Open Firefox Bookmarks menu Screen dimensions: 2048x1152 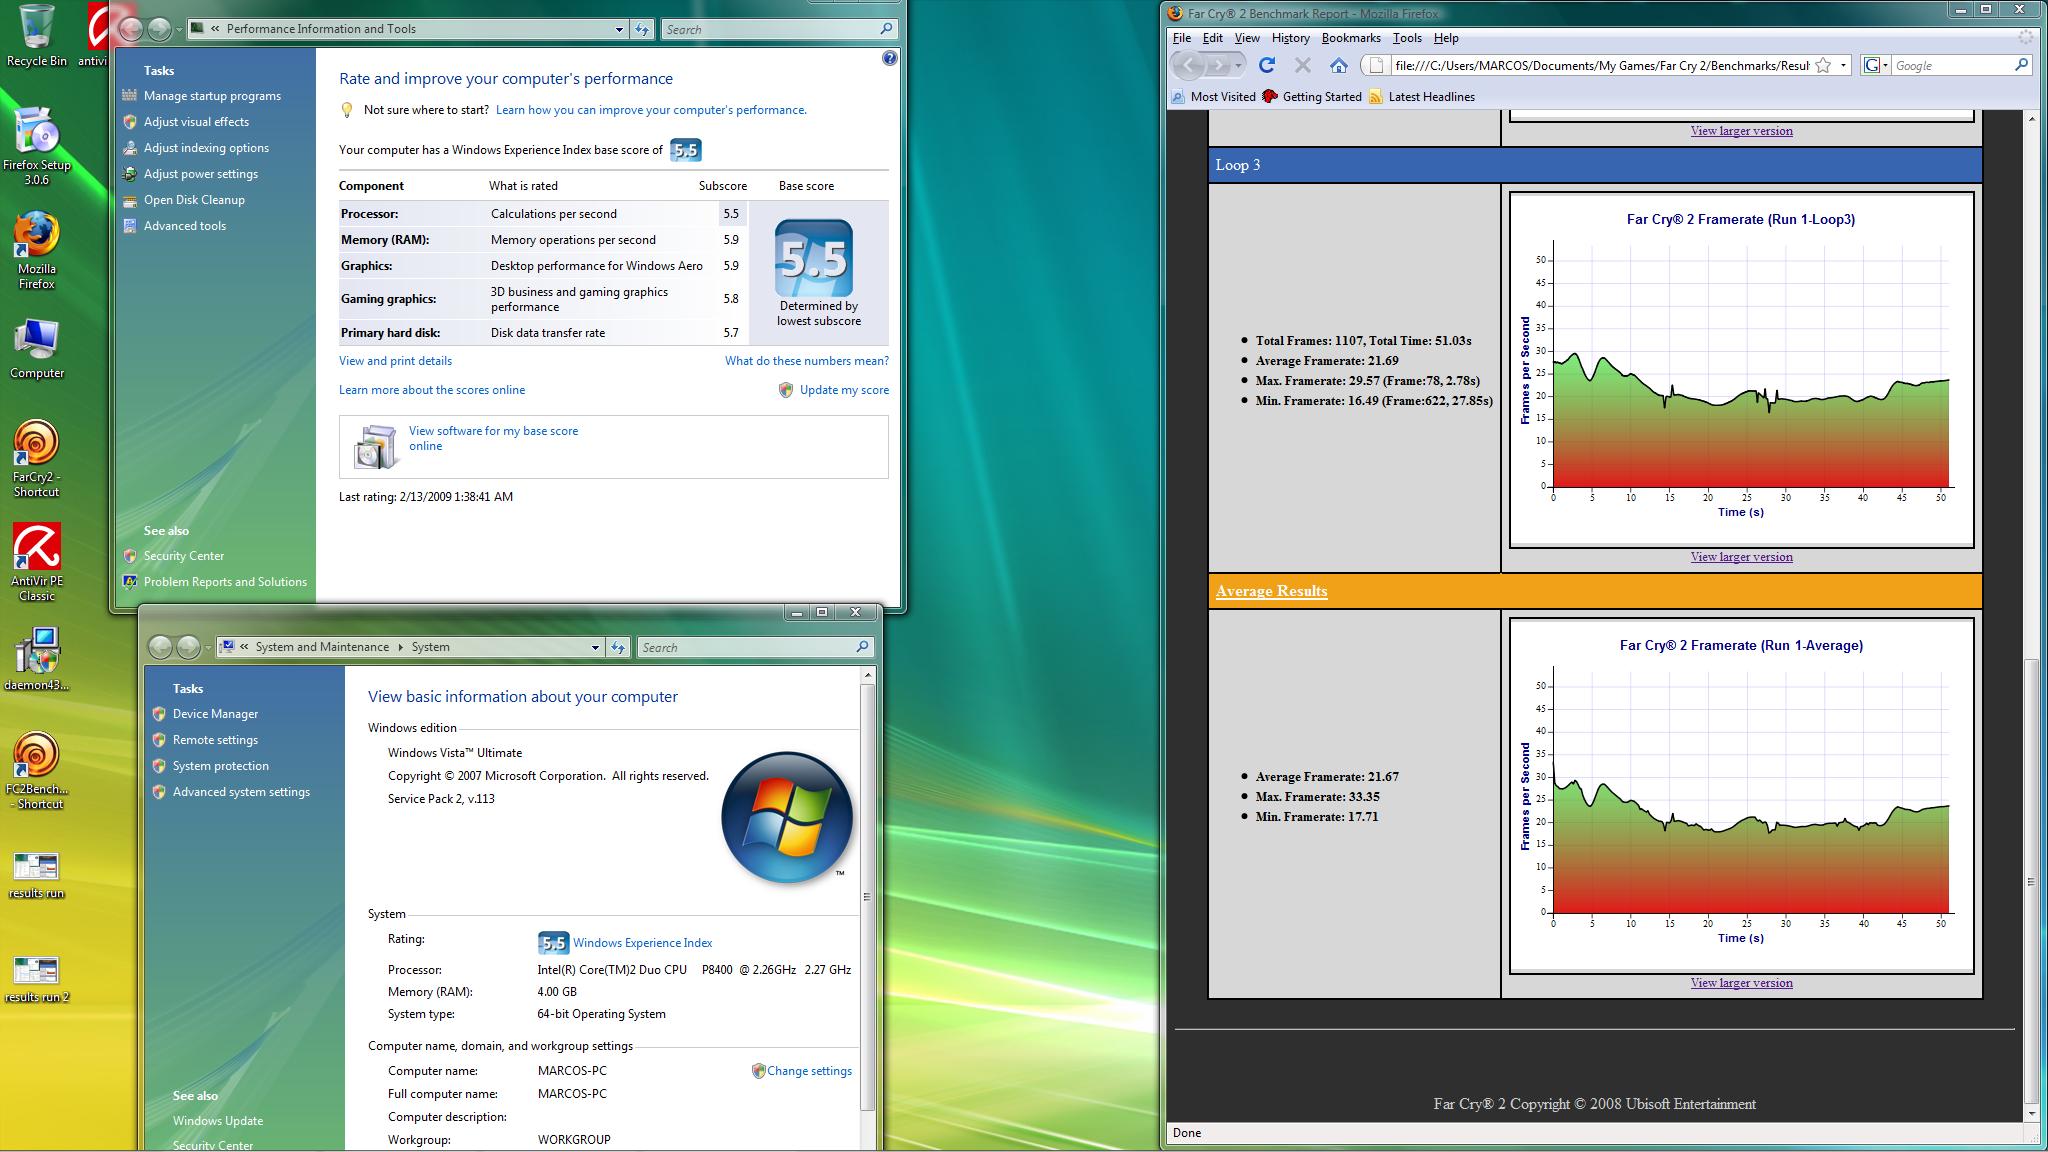(x=1351, y=38)
